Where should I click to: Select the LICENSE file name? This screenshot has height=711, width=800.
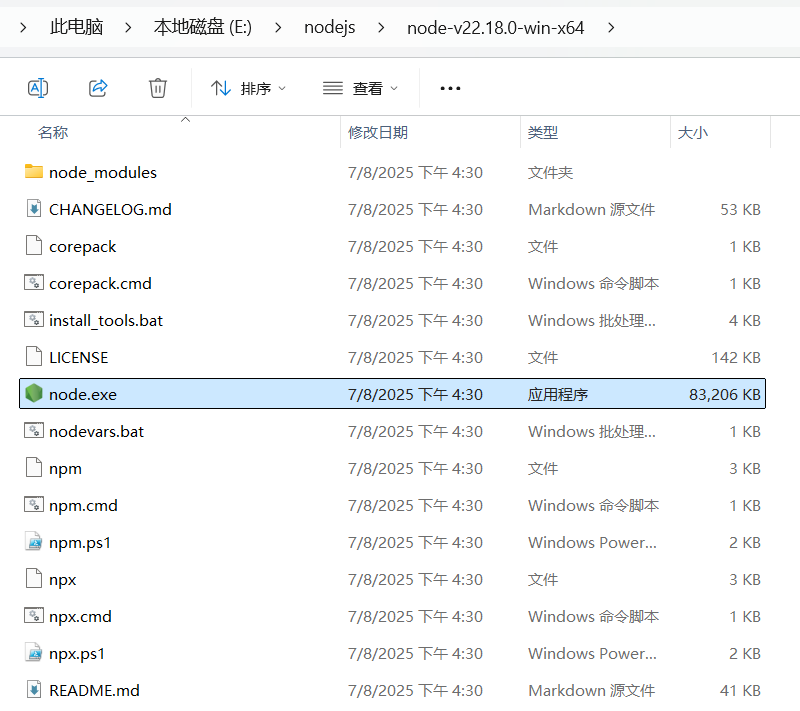[79, 357]
